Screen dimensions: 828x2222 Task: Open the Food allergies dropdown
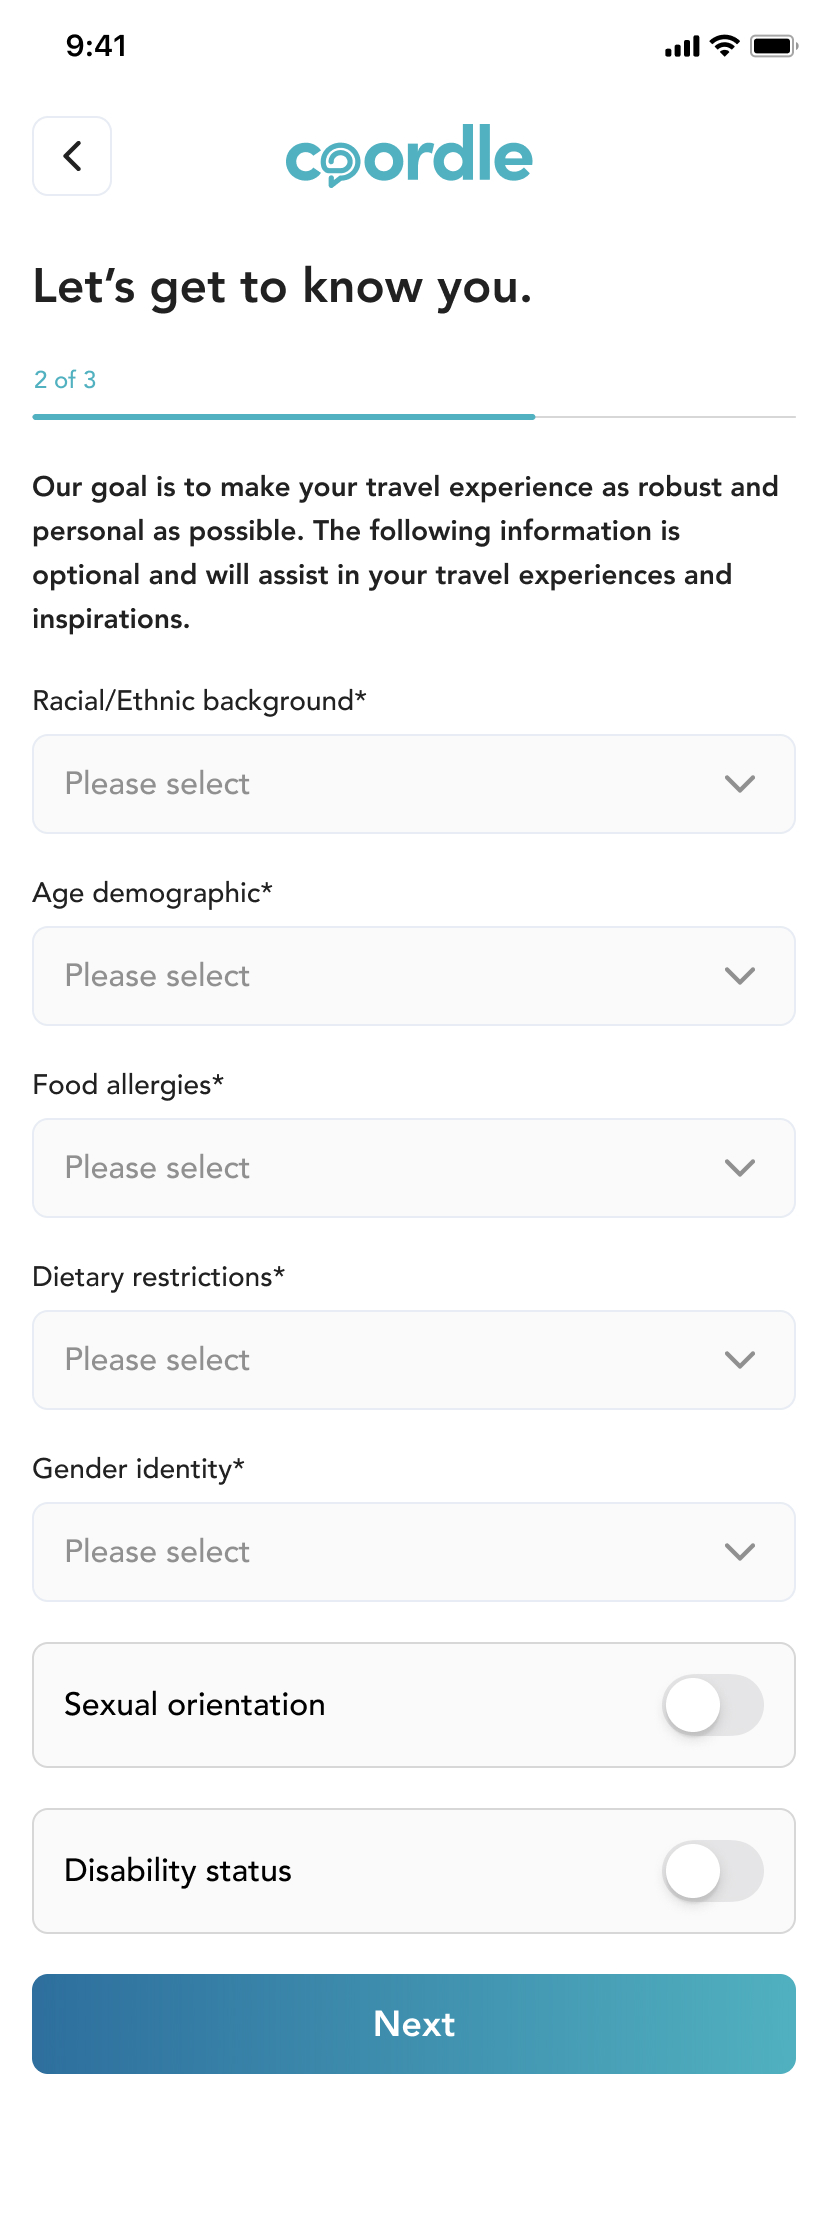[x=414, y=1168]
